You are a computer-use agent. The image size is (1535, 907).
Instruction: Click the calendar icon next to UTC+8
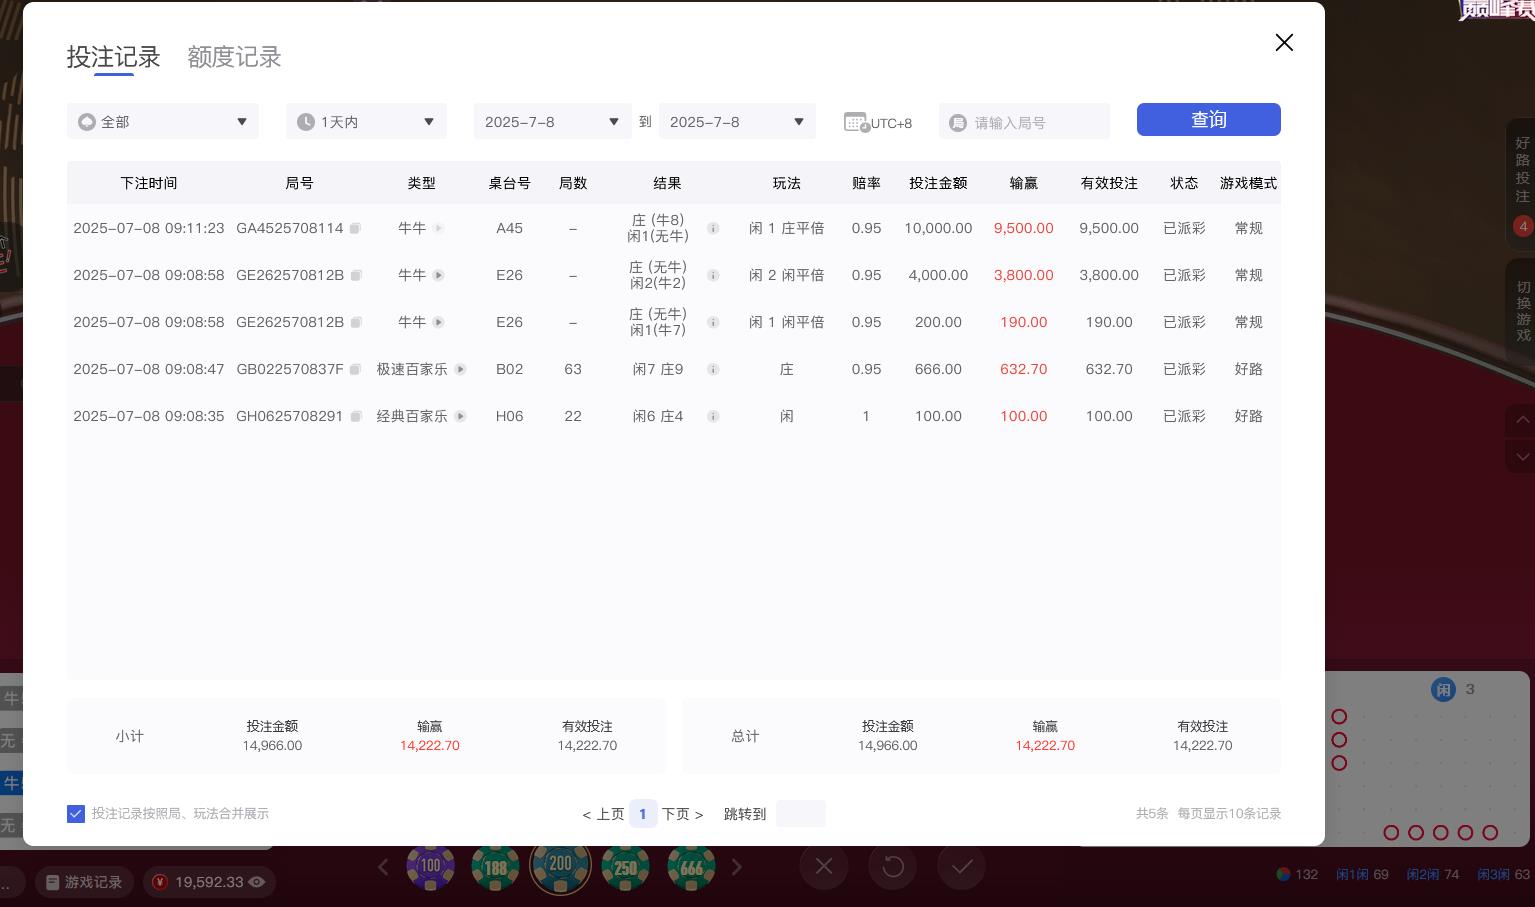[856, 121]
